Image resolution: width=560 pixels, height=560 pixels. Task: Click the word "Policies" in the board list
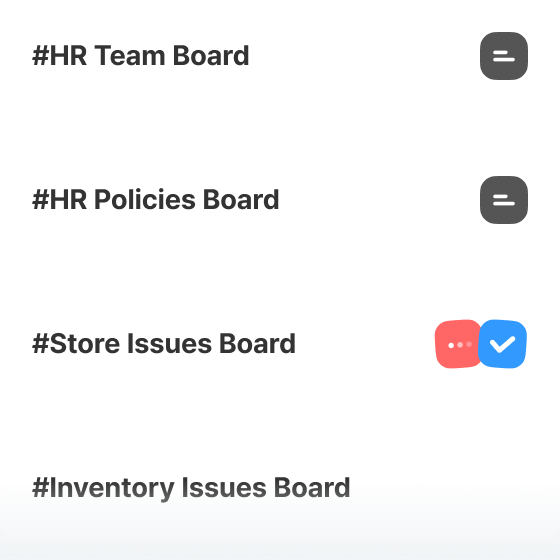(x=145, y=200)
